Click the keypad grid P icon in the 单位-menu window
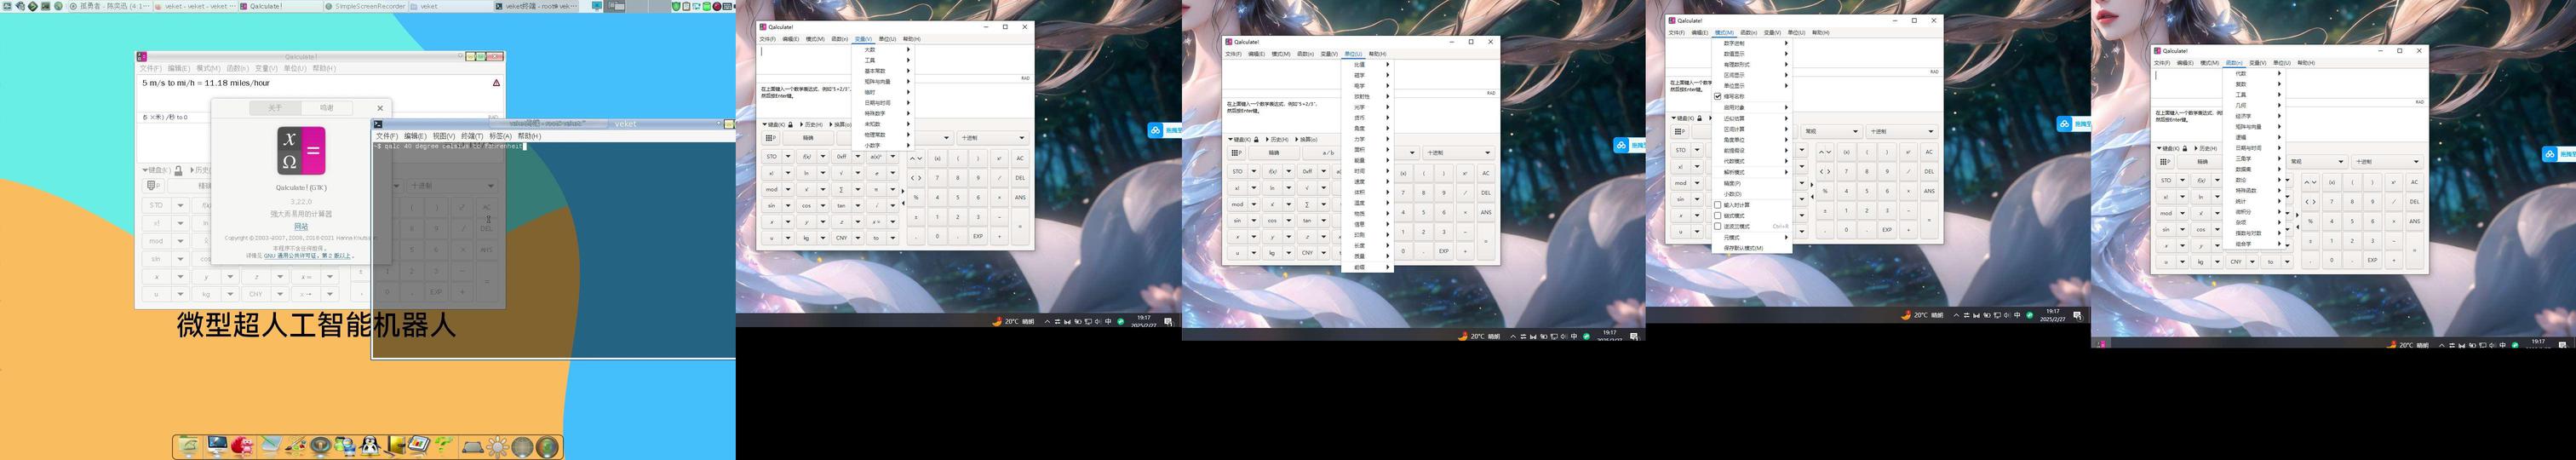The image size is (2576, 460). point(1237,153)
